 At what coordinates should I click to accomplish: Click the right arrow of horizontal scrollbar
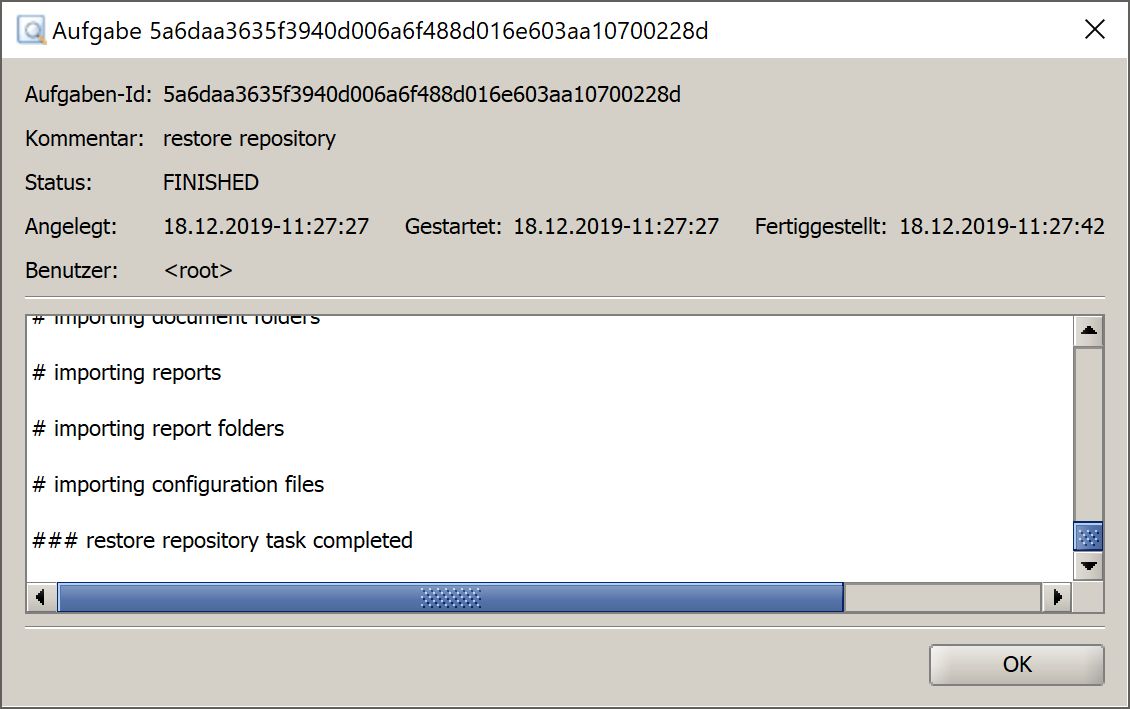pos(1056,597)
